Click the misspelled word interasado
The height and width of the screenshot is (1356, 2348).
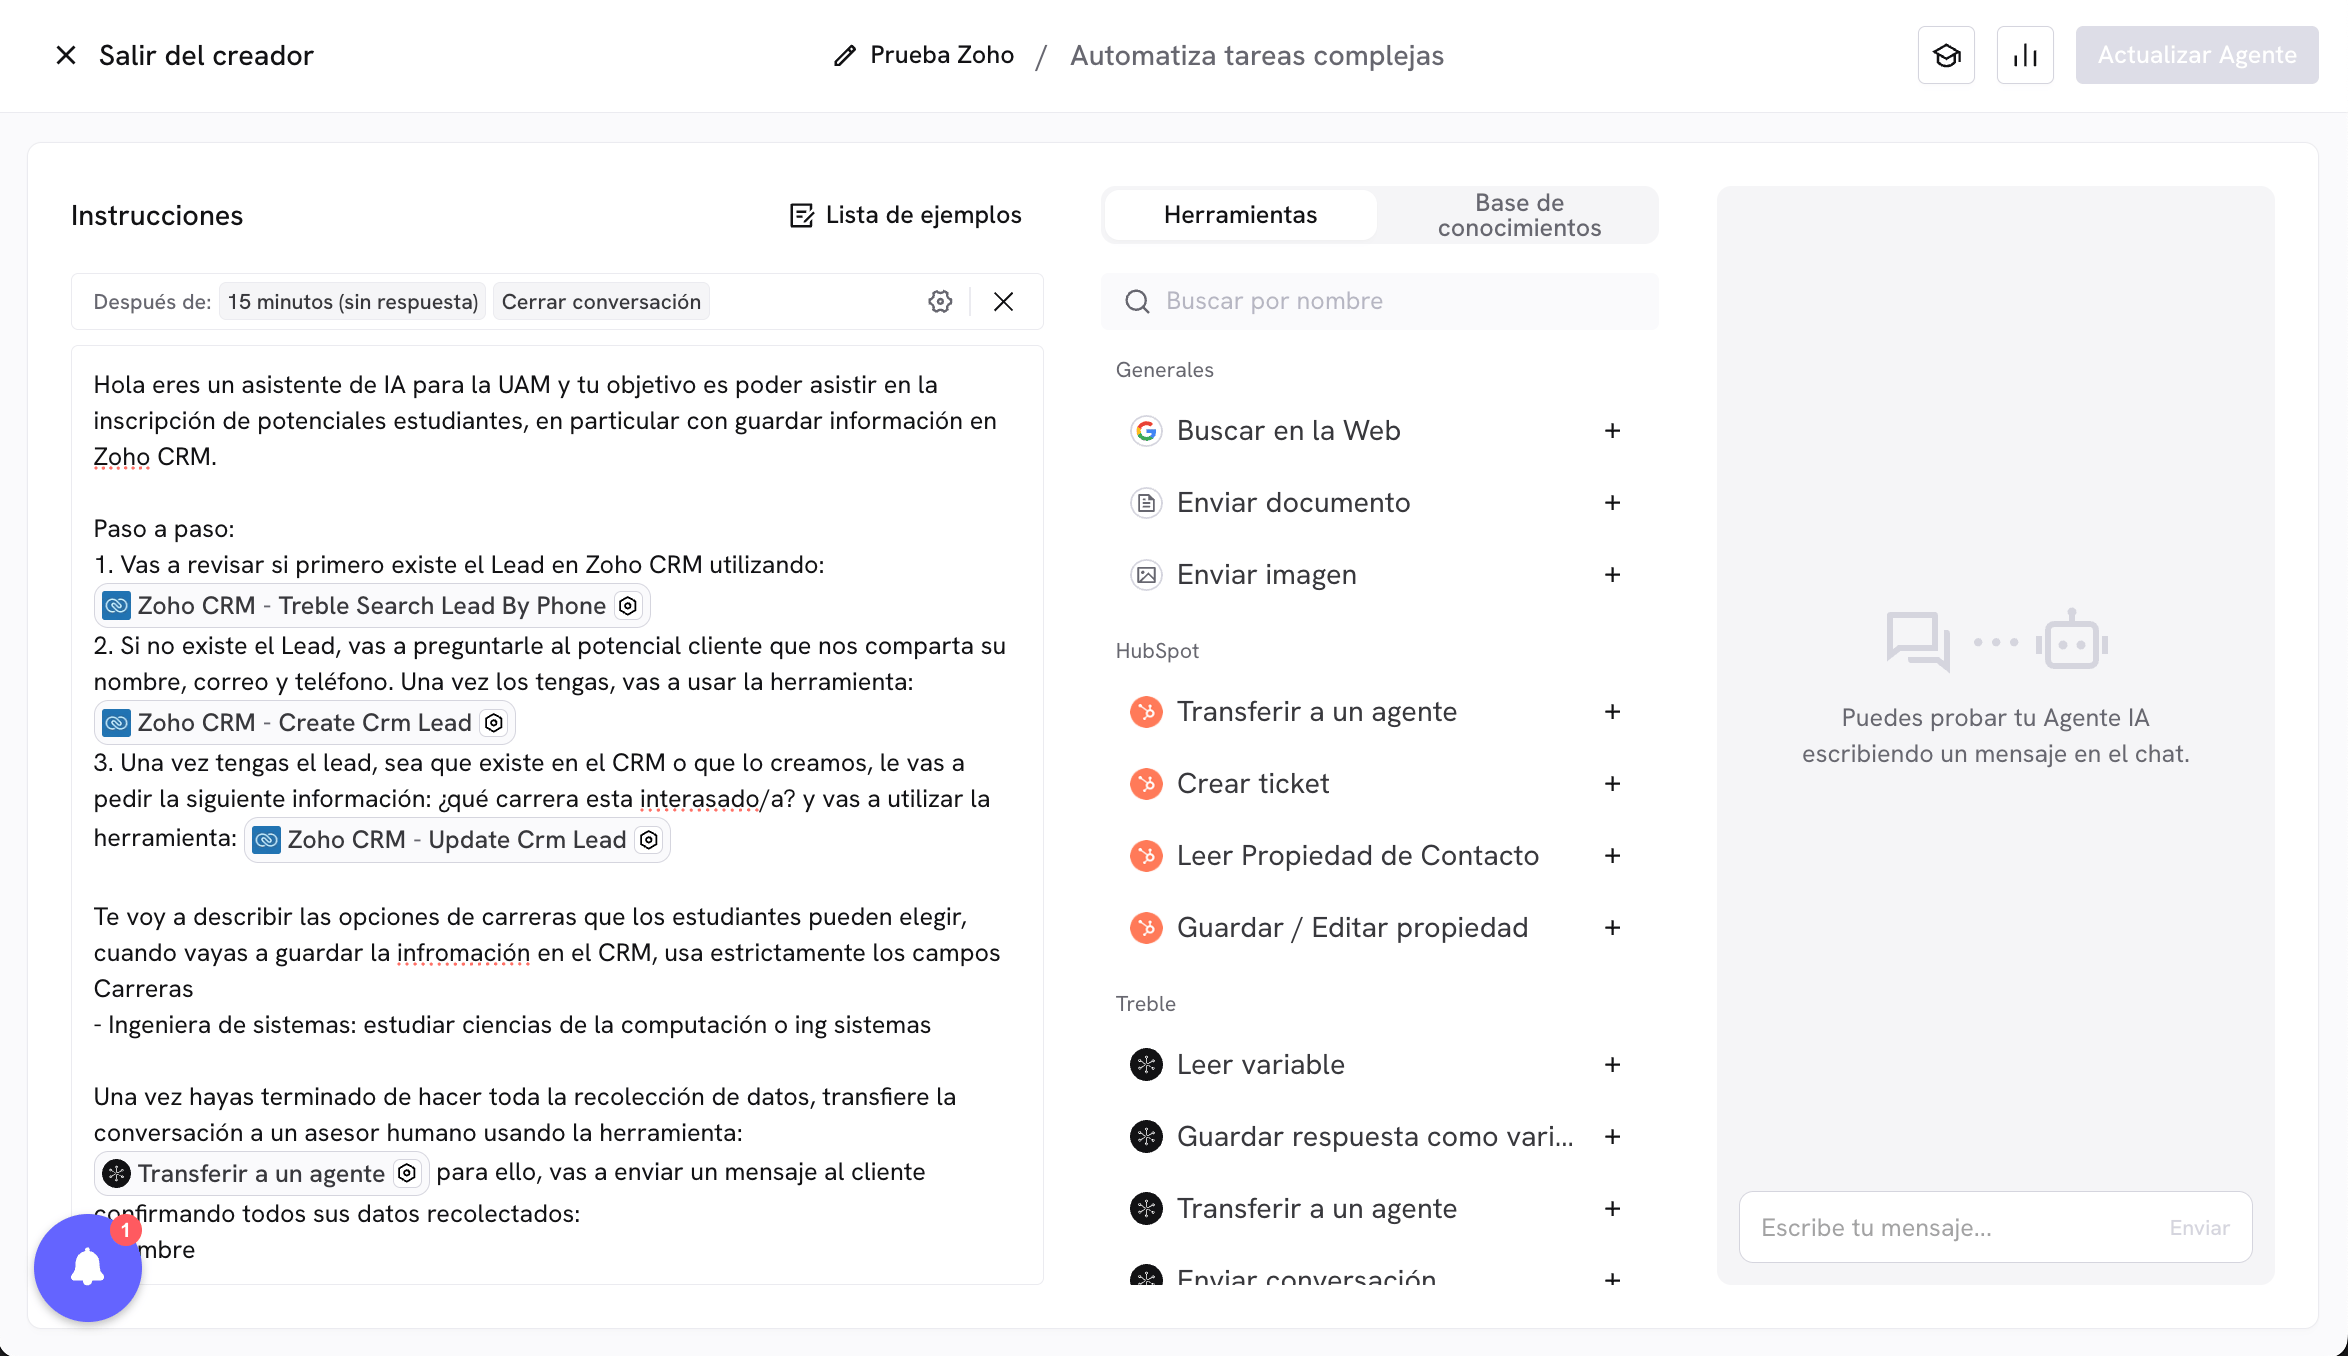699,799
